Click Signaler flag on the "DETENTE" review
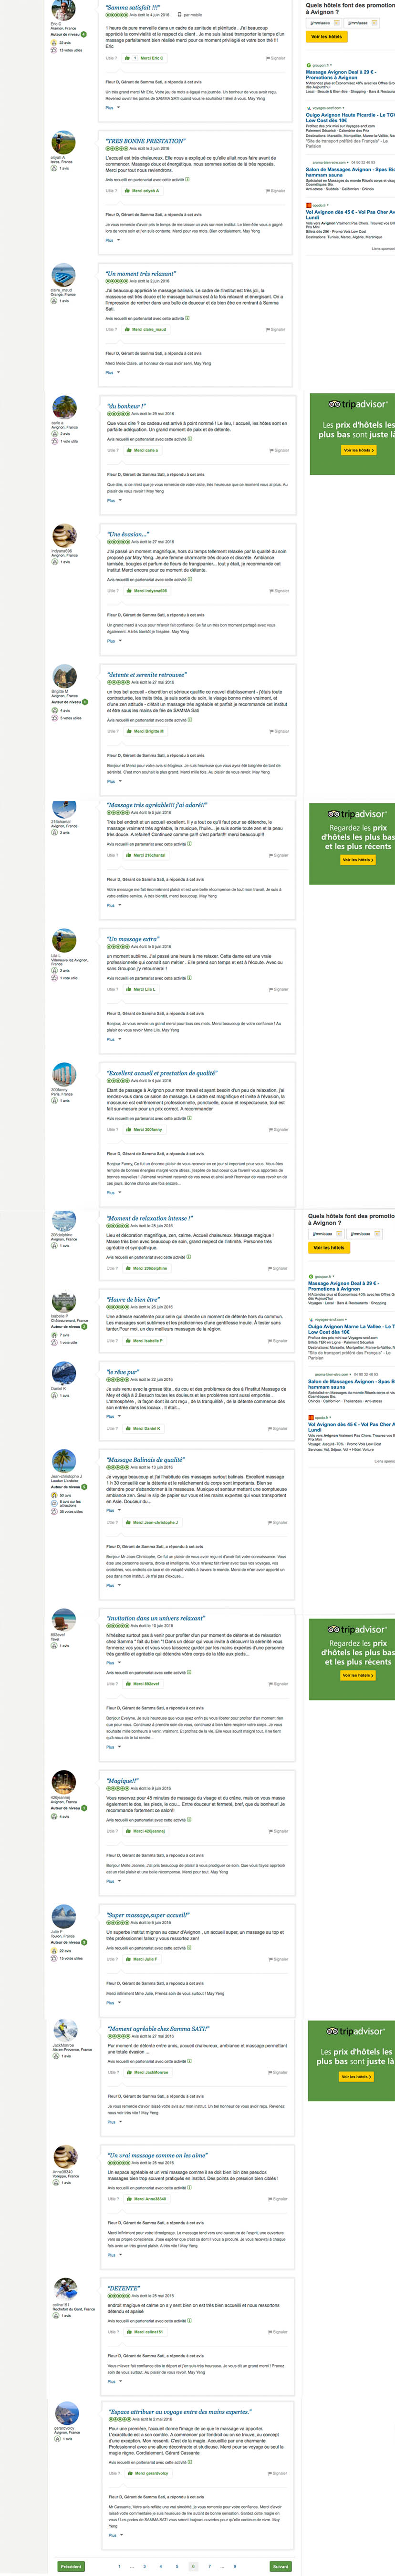 coord(279,2332)
